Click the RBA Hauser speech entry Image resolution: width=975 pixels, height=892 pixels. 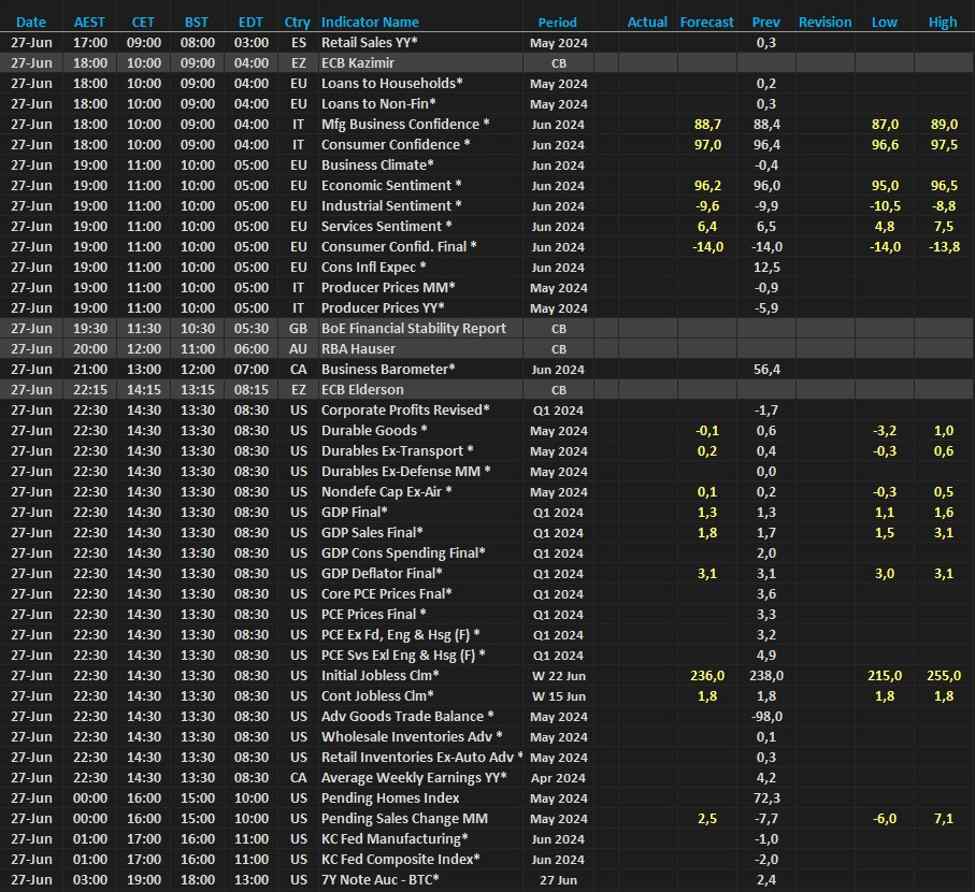click(358, 349)
